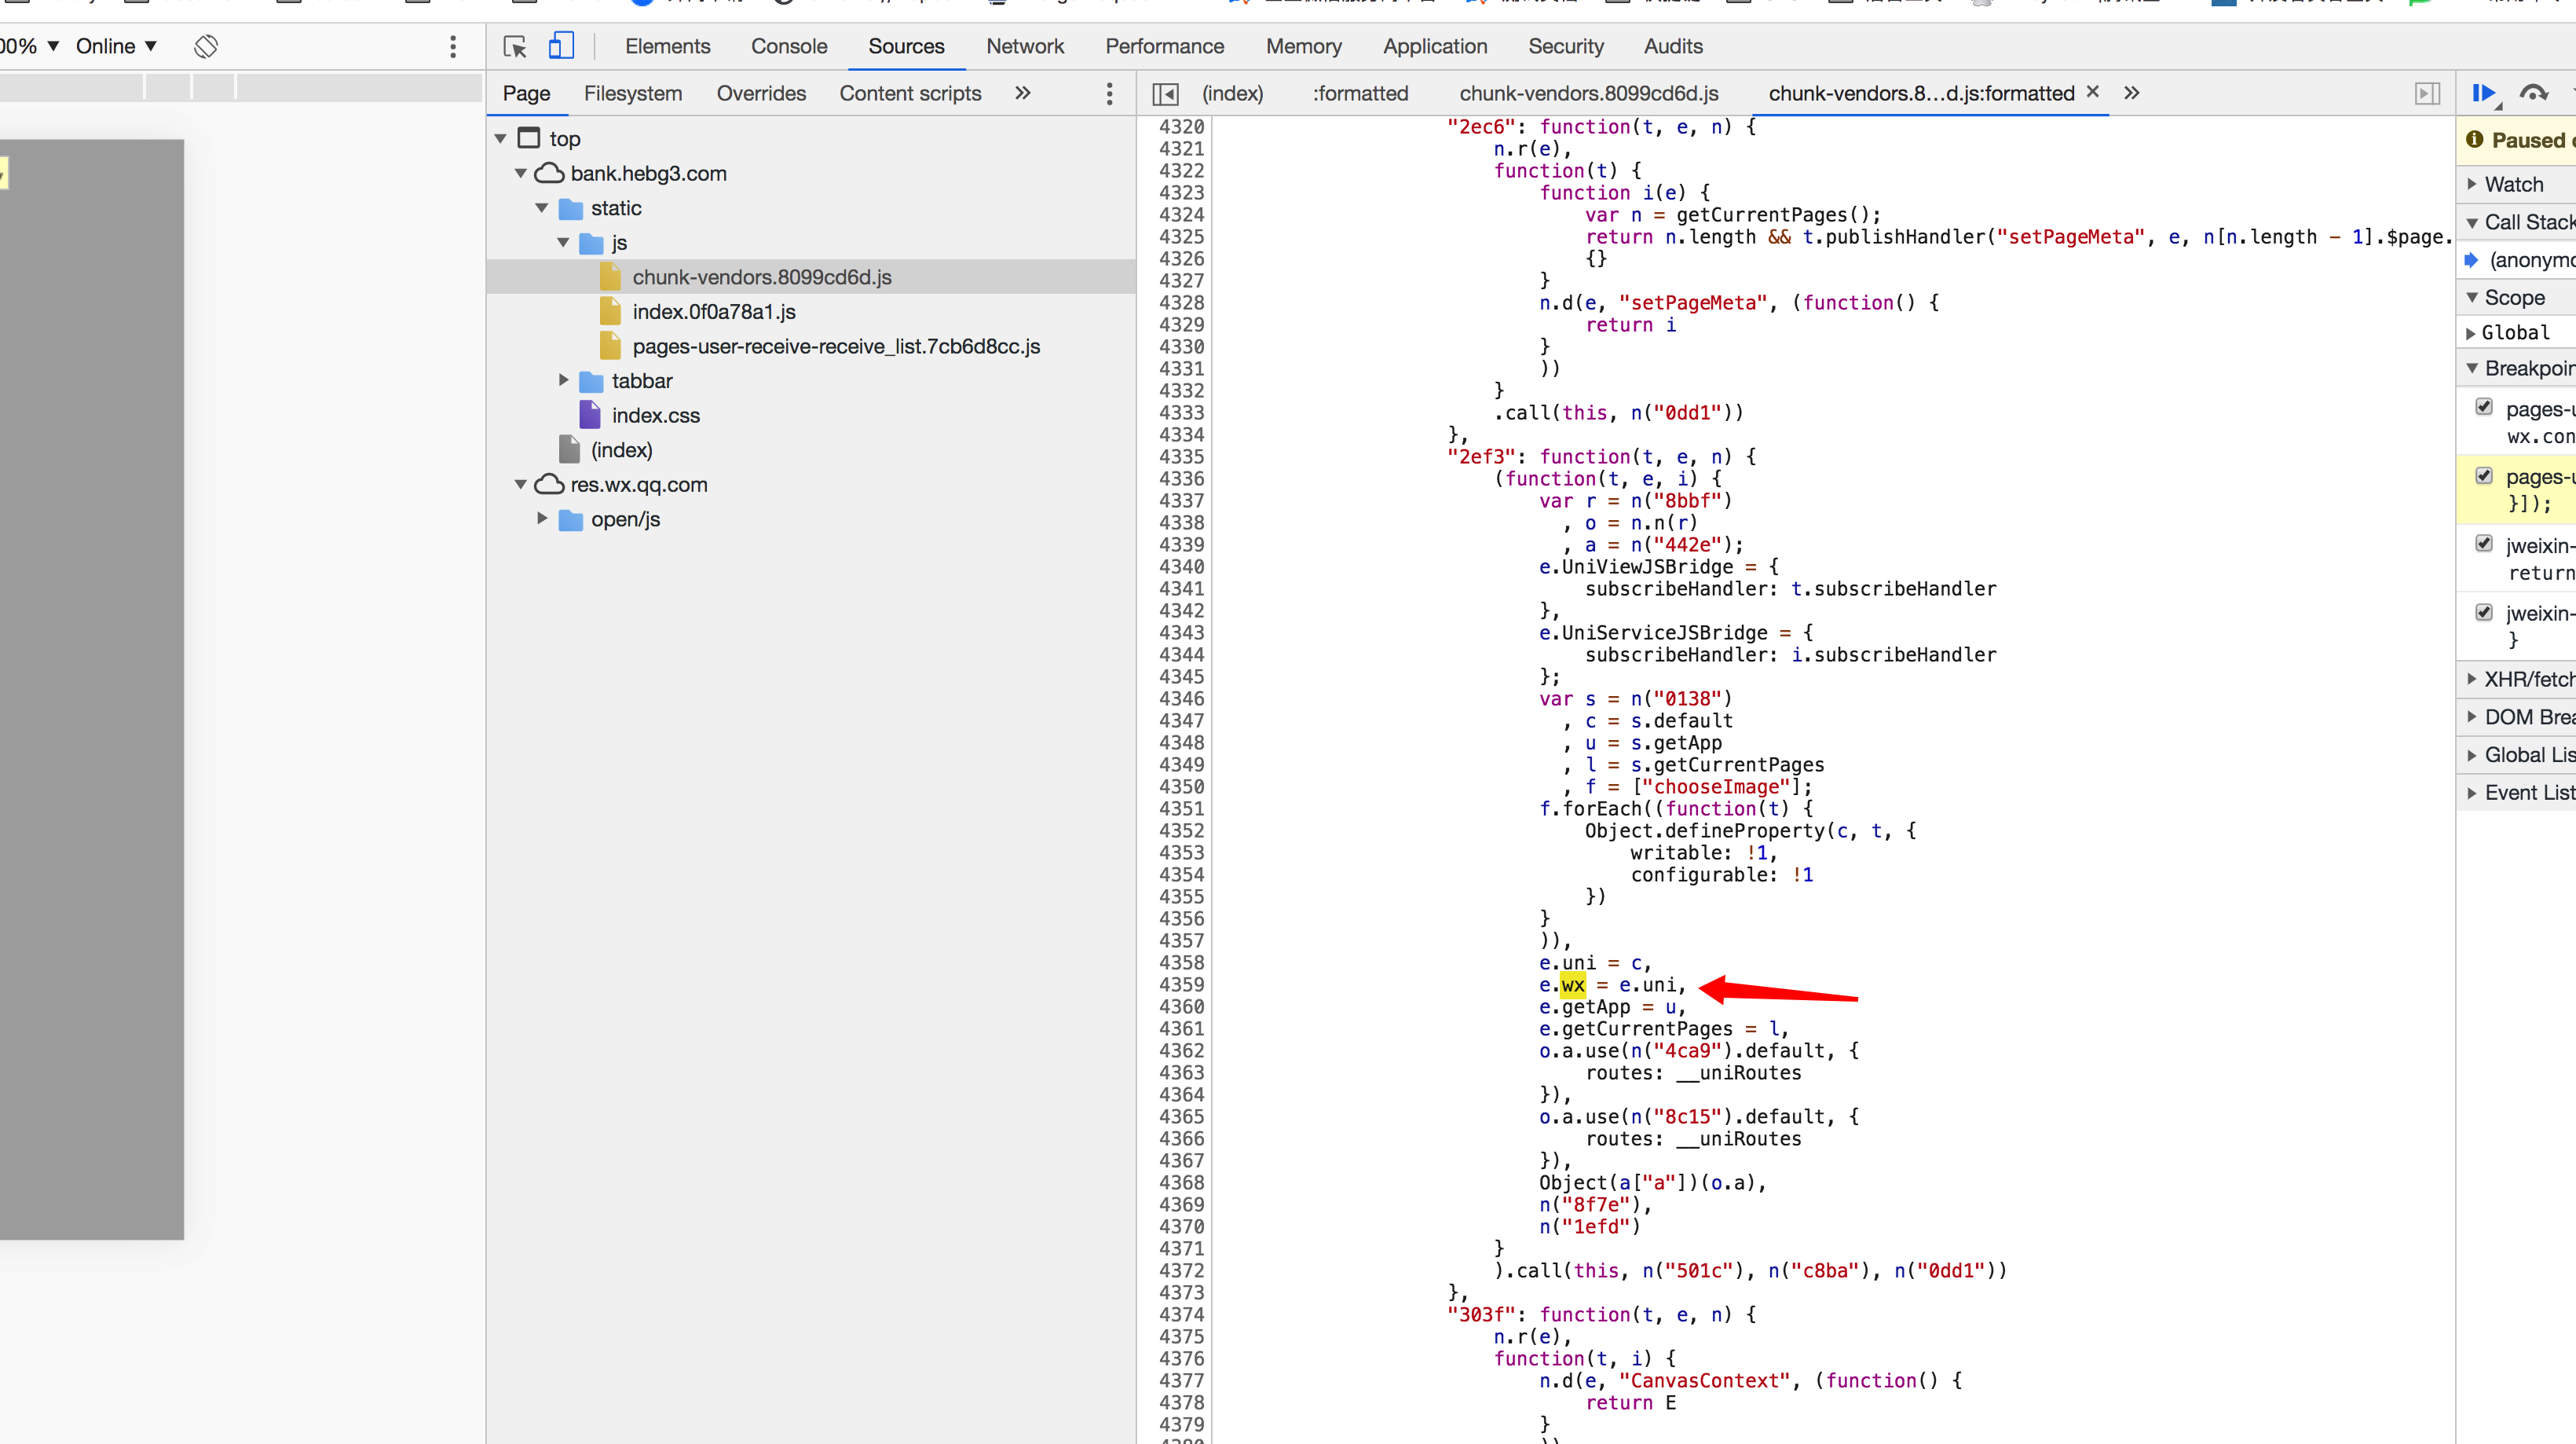Viewport: 2576px width, 1444px height.
Task: Switch to the Network tab
Action: [1024, 46]
